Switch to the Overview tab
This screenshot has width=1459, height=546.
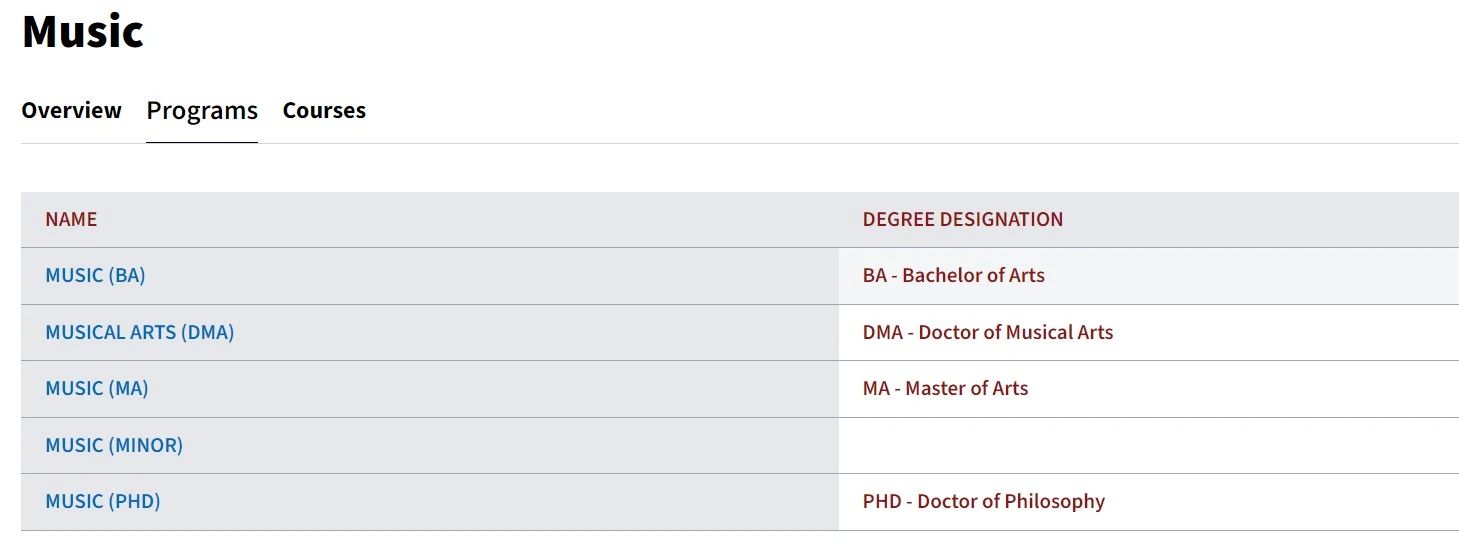71,110
